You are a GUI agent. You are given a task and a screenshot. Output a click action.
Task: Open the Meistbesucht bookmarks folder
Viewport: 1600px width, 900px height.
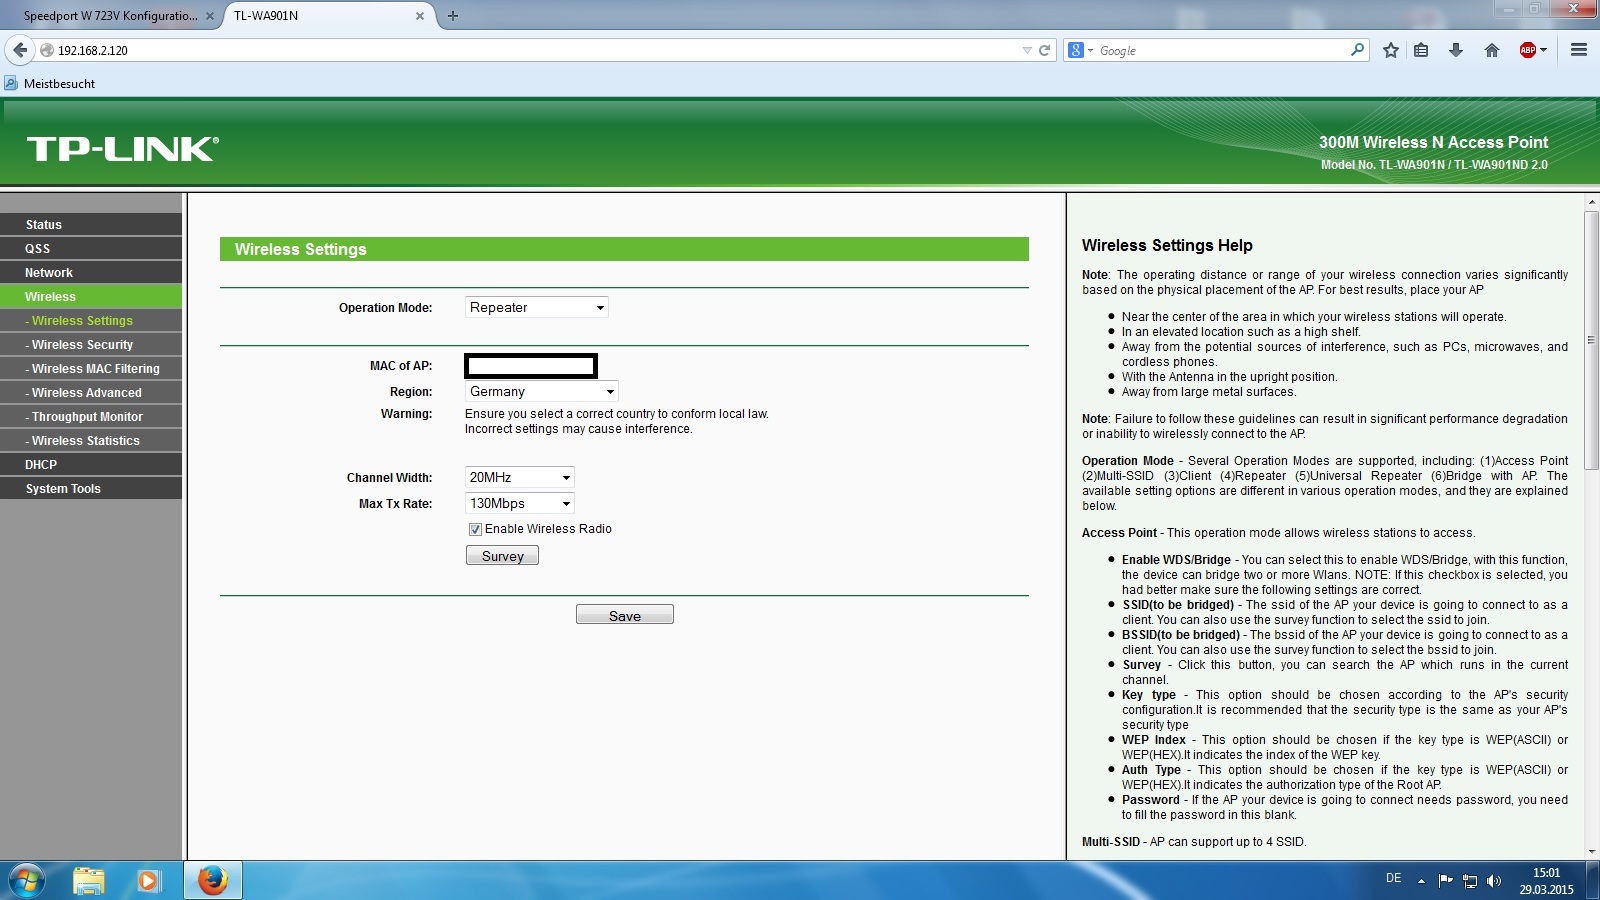[x=50, y=84]
